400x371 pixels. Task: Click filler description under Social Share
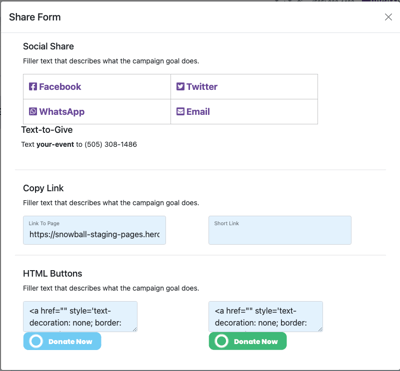pyautogui.click(x=111, y=61)
